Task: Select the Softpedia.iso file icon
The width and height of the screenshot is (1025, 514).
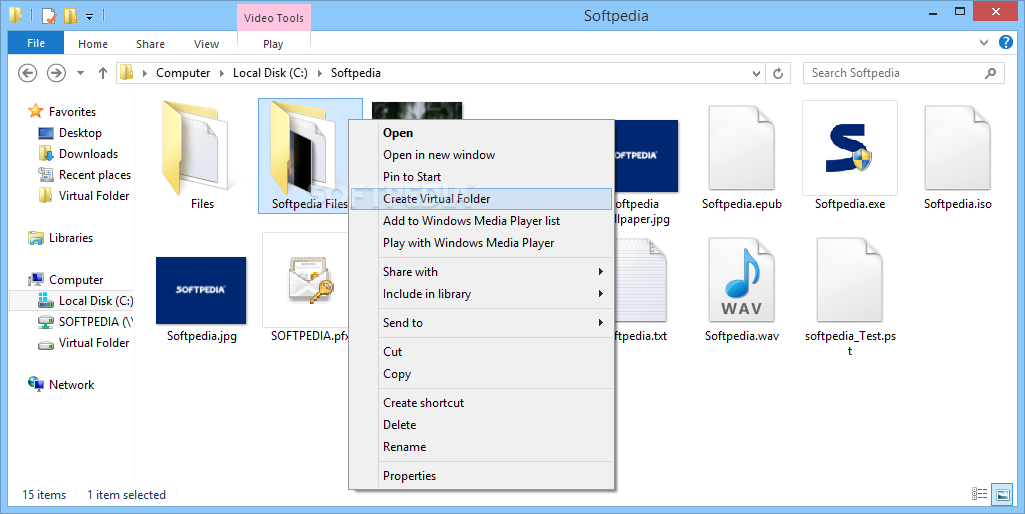Action: tap(958, 148)
